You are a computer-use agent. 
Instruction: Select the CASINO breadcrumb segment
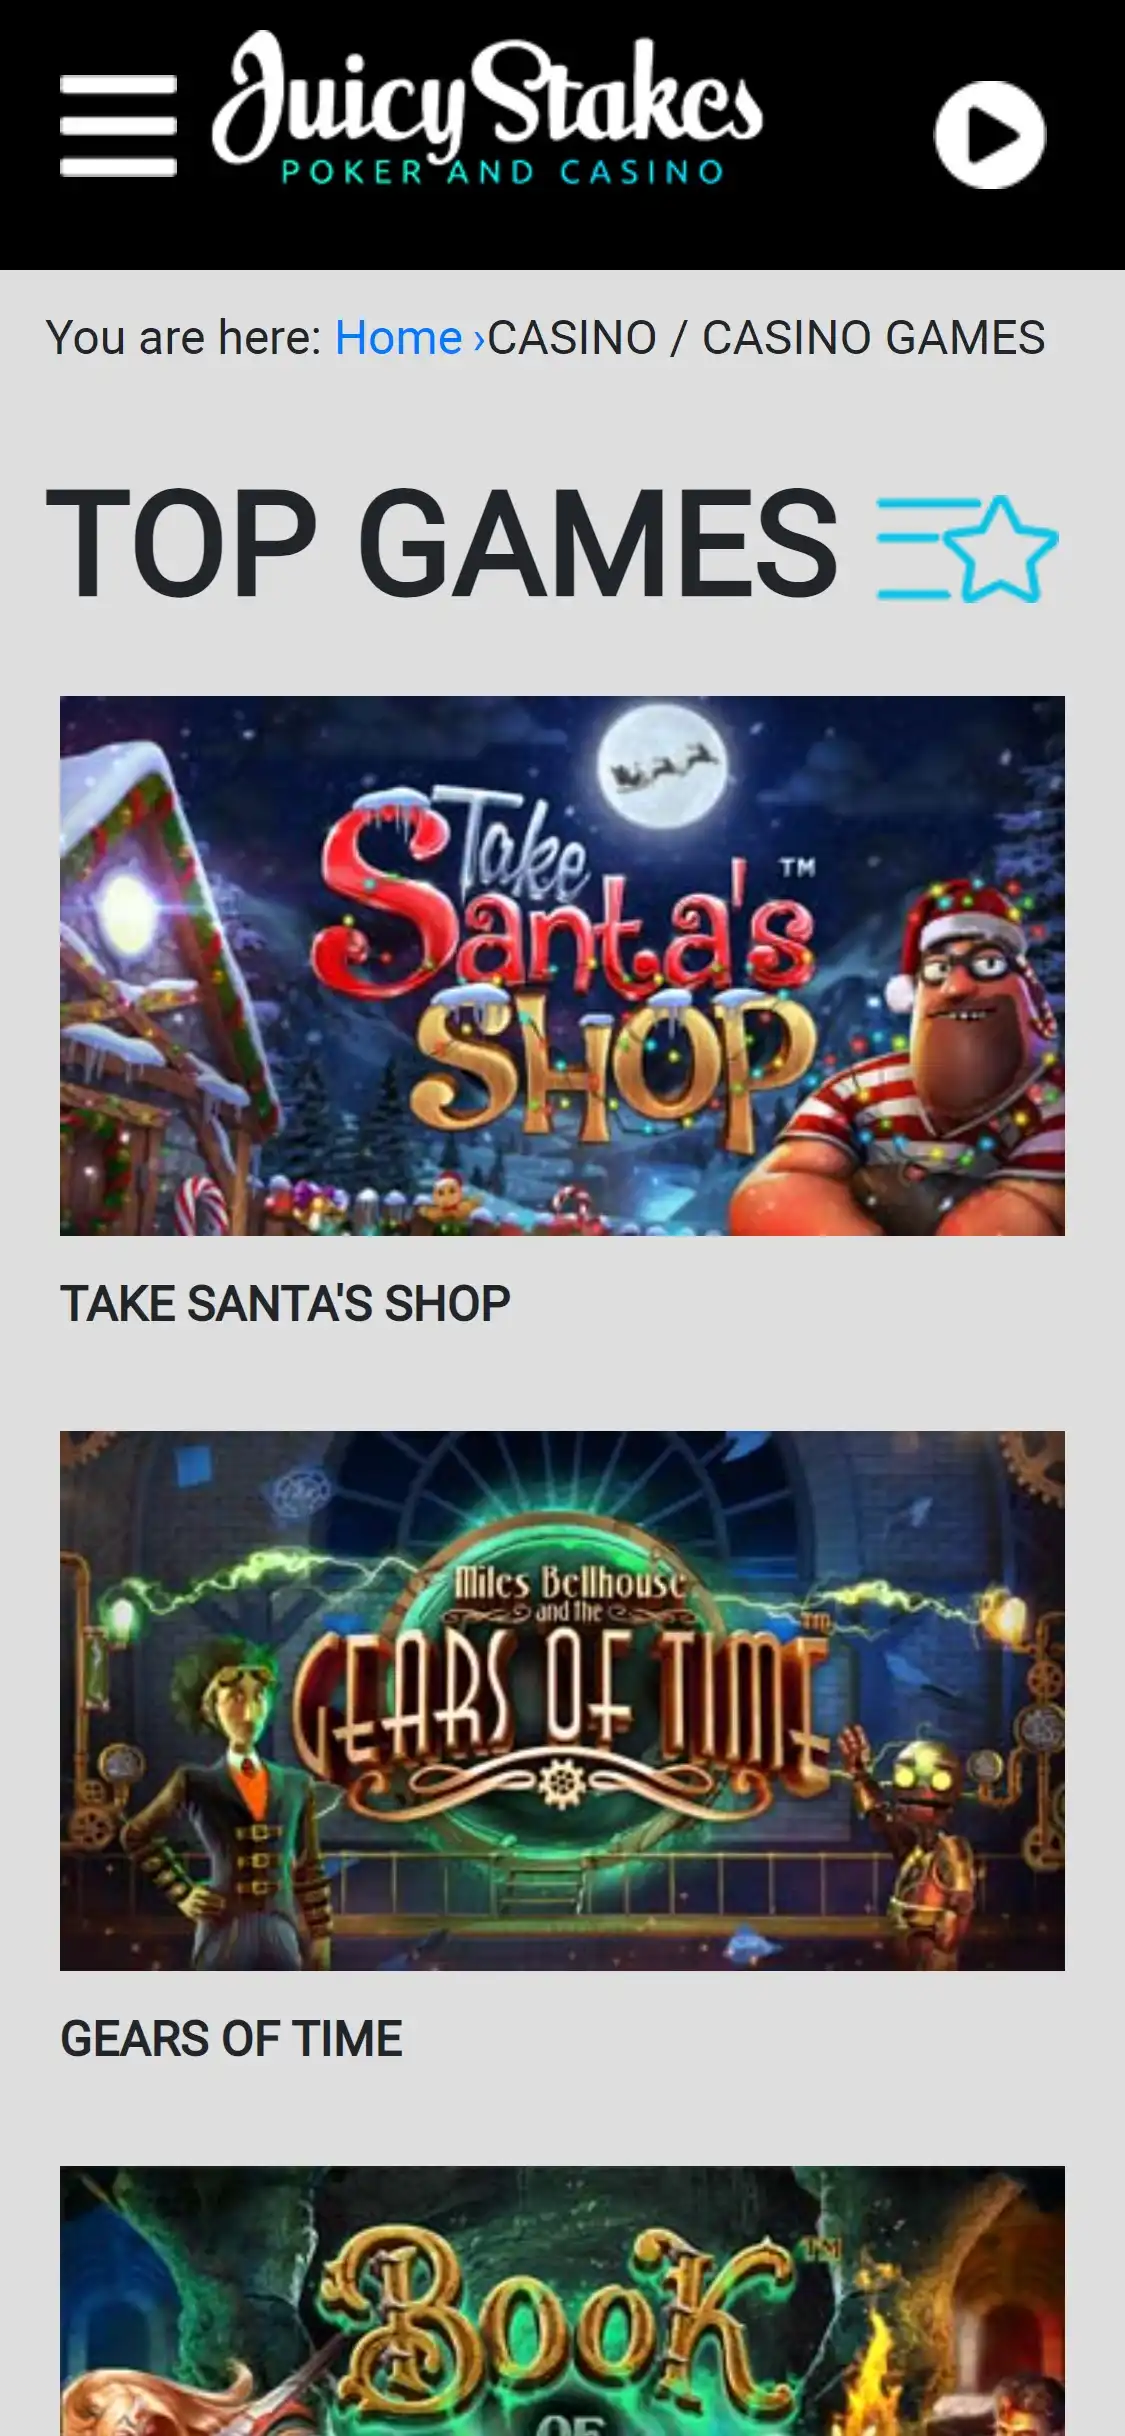tap(572, 338)
